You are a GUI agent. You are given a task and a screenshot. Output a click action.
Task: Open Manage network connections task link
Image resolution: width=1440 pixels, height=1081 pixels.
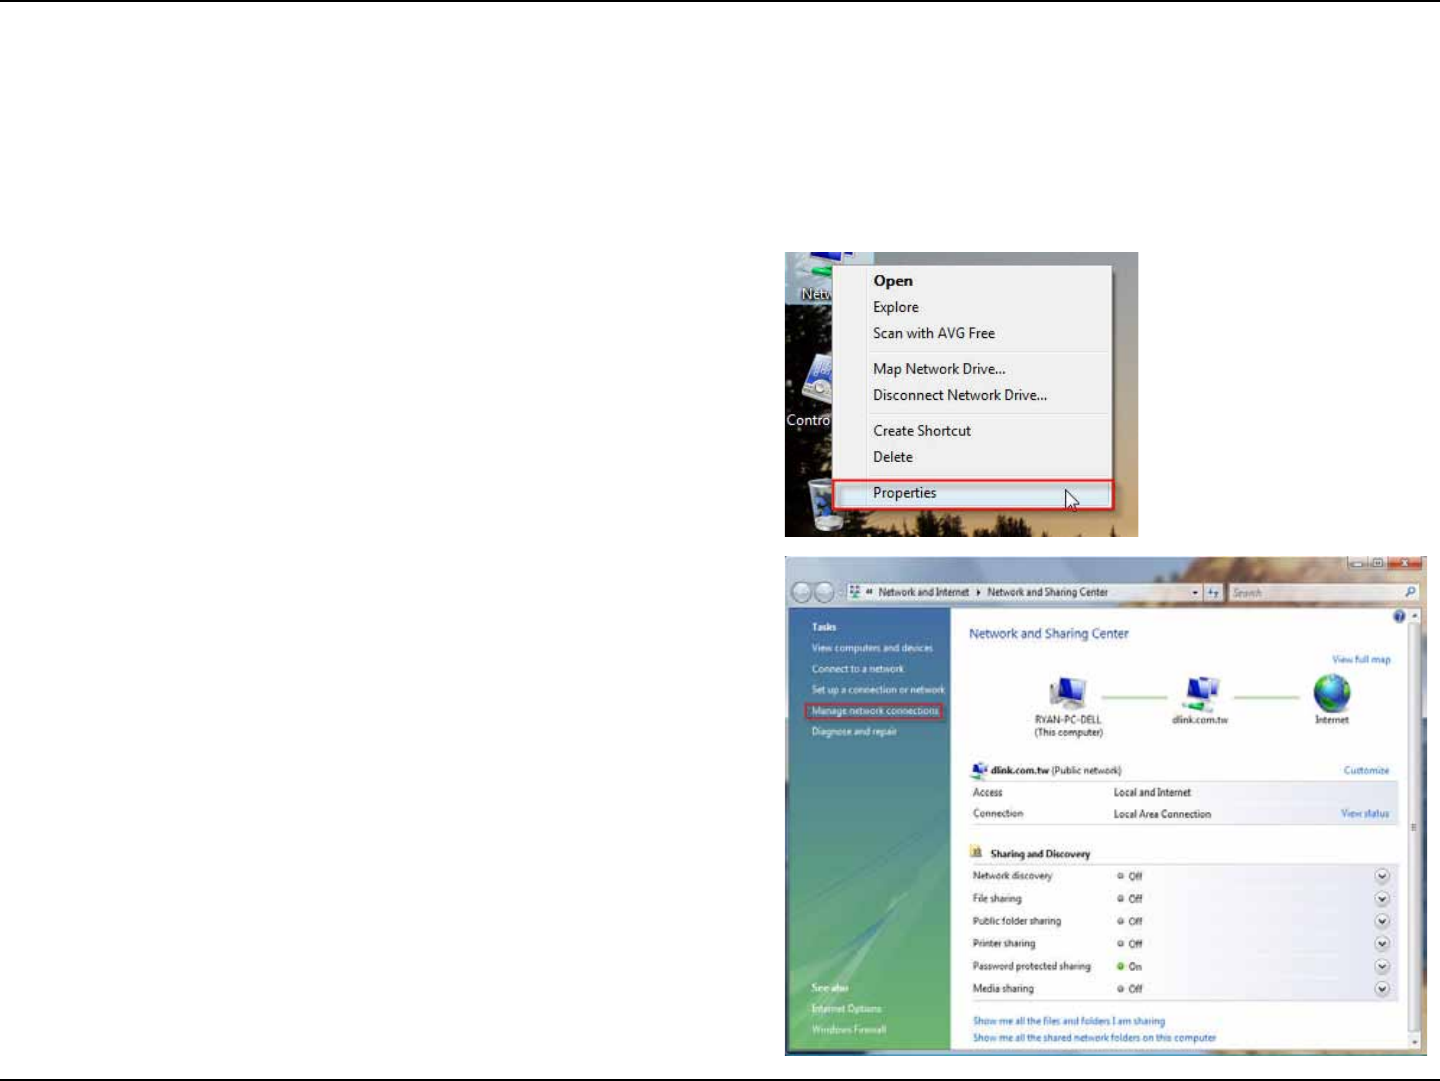point(875,711)
